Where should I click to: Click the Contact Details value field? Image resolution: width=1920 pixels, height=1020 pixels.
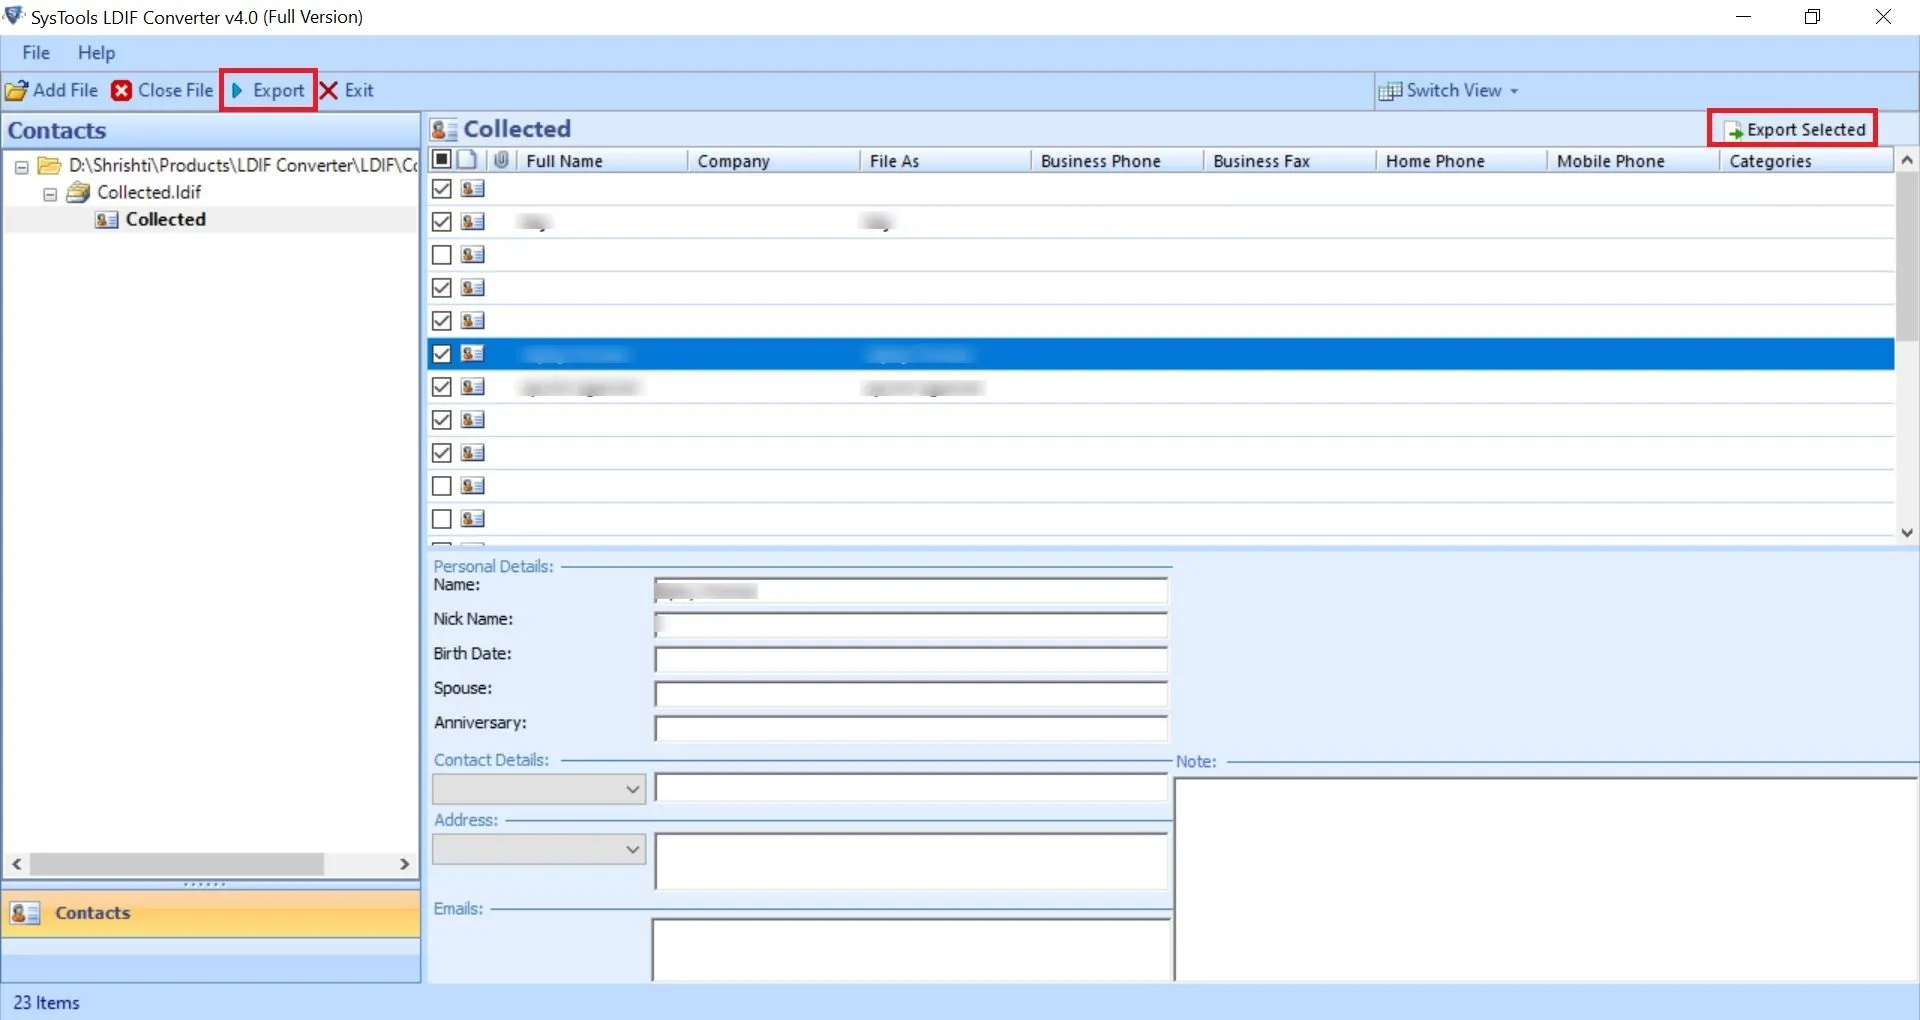pyautogui.click(x=910, y=788)
